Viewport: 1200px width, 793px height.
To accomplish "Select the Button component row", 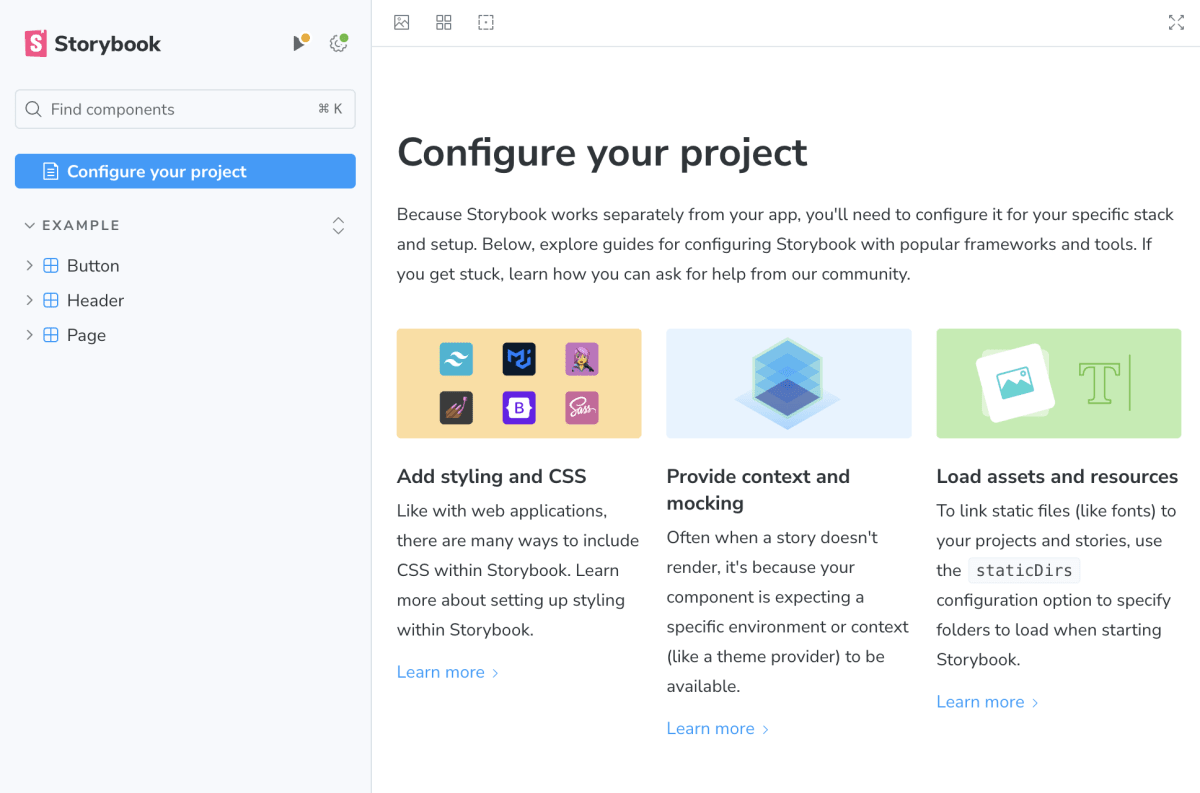I will (185, 266).
